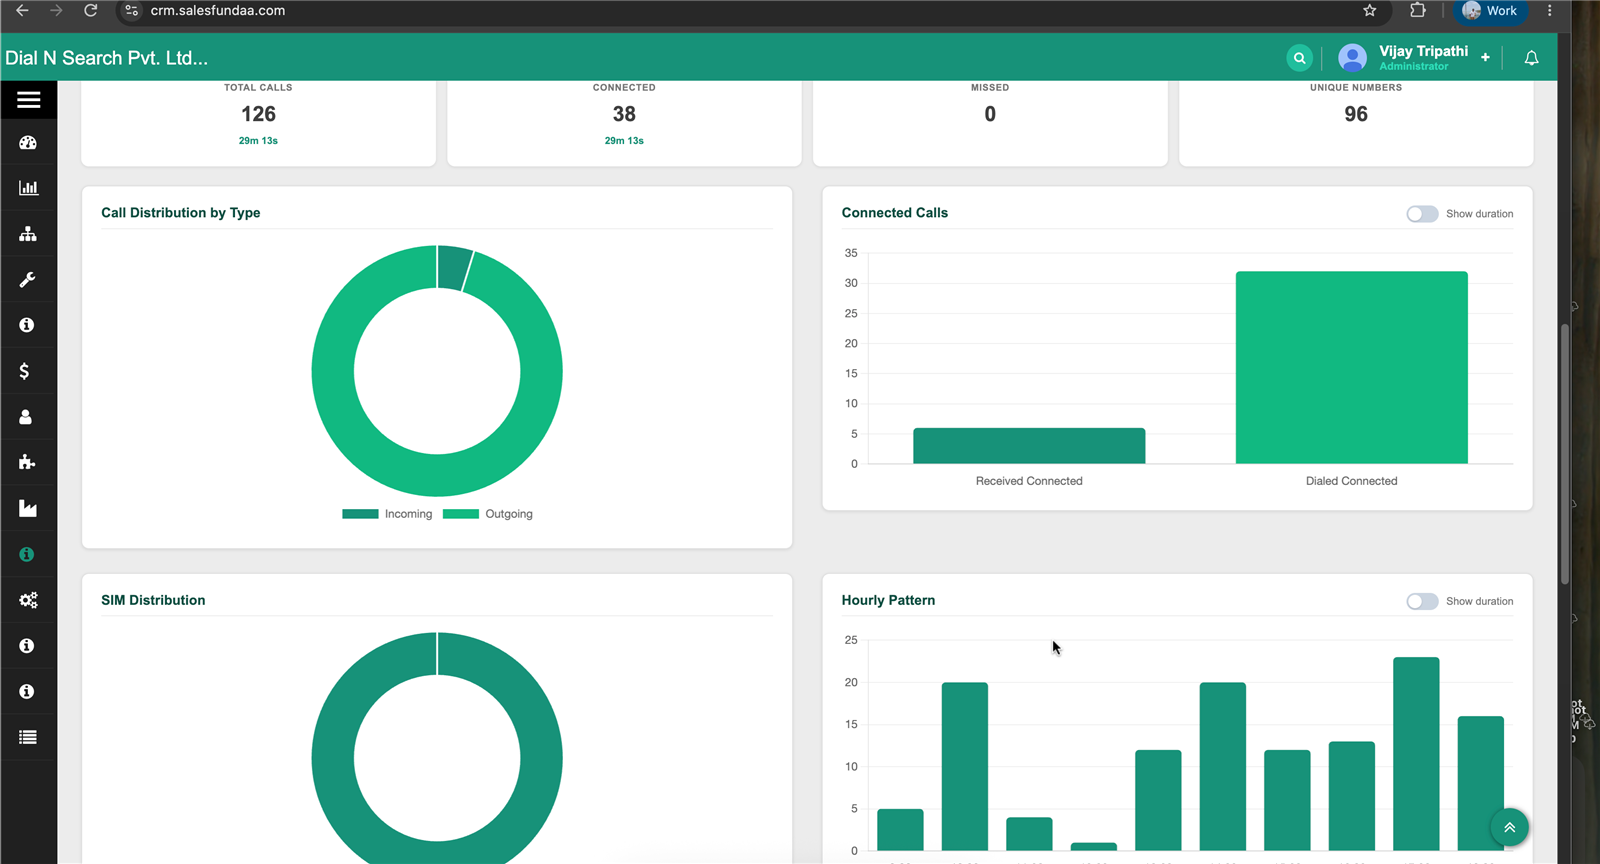The width and height of the screenshot is (1600, 864).
Task: Click the green highlighted info sidebar icon
Action: pyautogui.click(x=27, y=554)
